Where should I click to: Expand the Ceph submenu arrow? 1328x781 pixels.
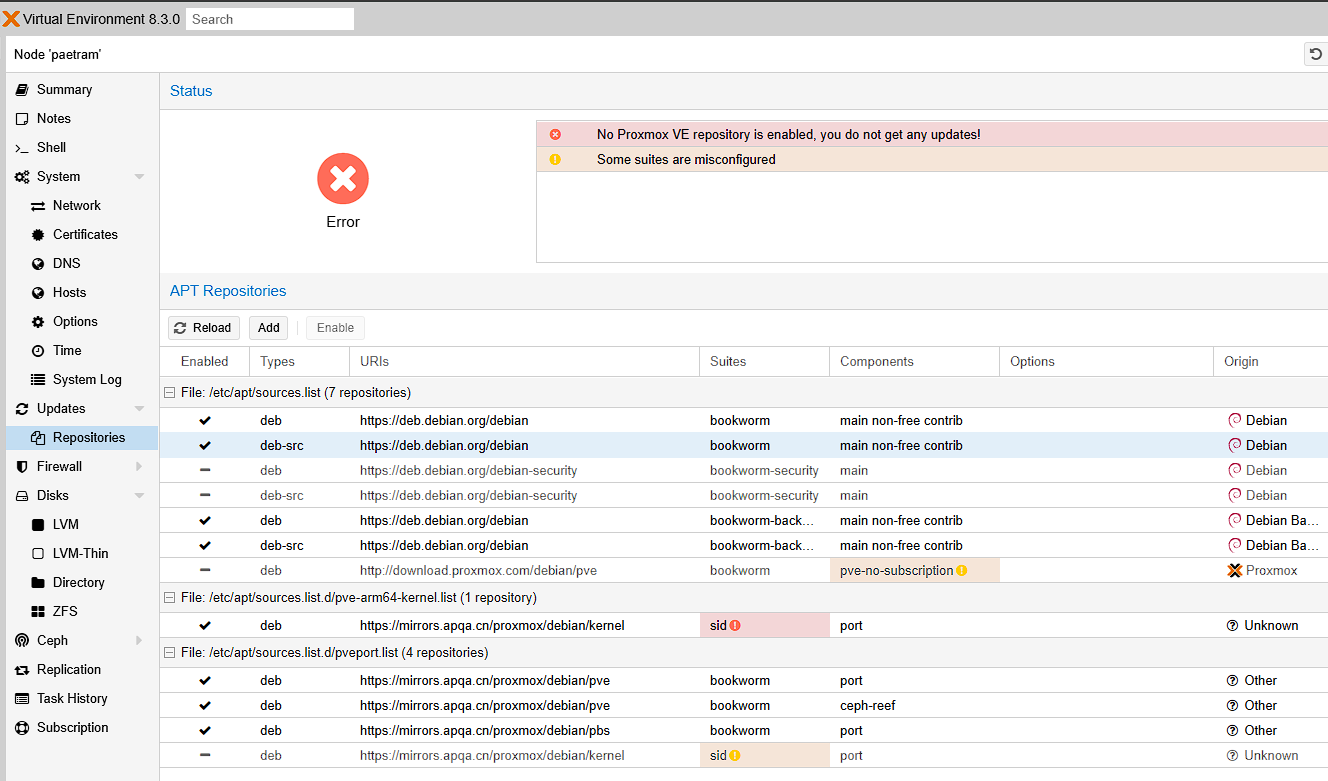[139, 640]
